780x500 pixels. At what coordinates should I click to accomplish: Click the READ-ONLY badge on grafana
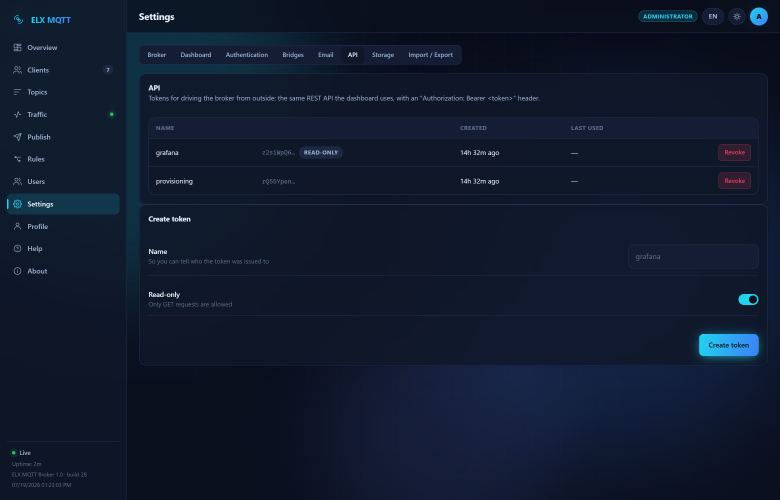321,152
